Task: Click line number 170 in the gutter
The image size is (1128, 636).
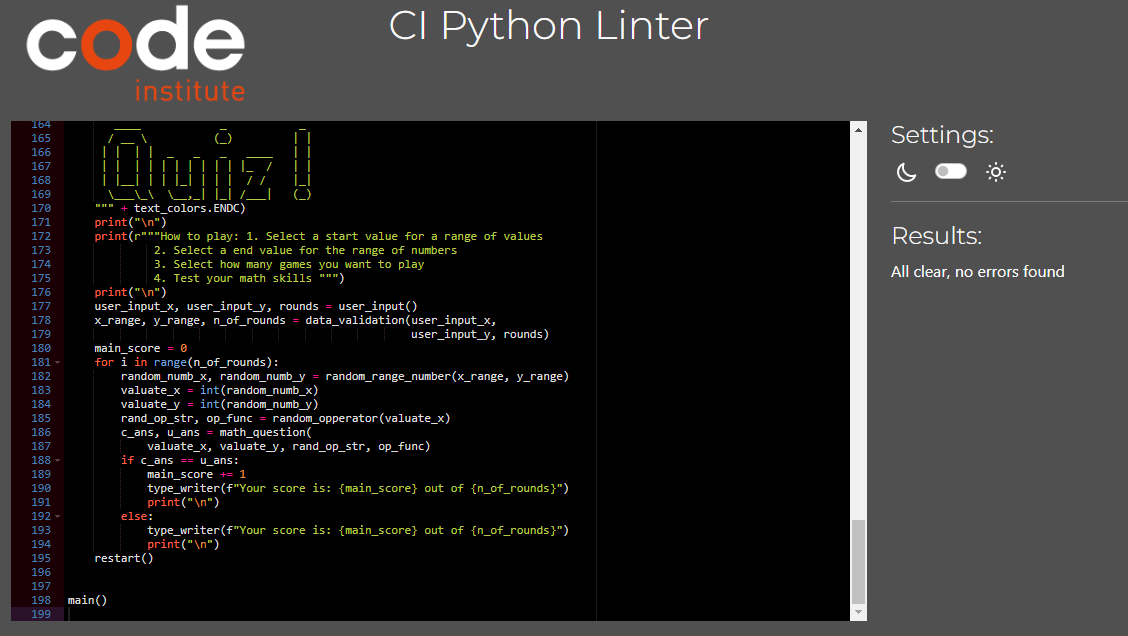Action: click(x=41, y=209)
